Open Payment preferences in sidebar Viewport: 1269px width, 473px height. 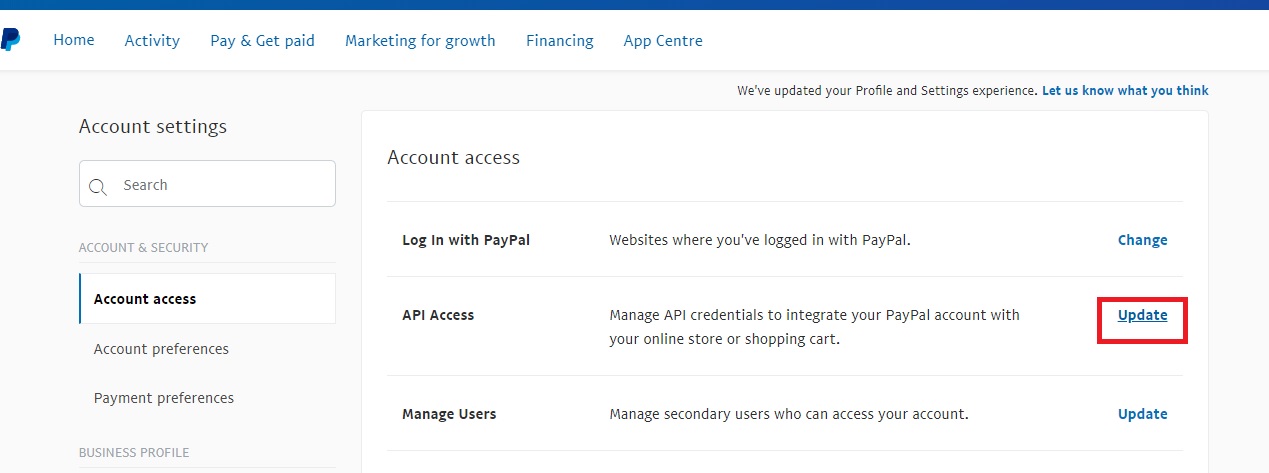click(164, 398)
